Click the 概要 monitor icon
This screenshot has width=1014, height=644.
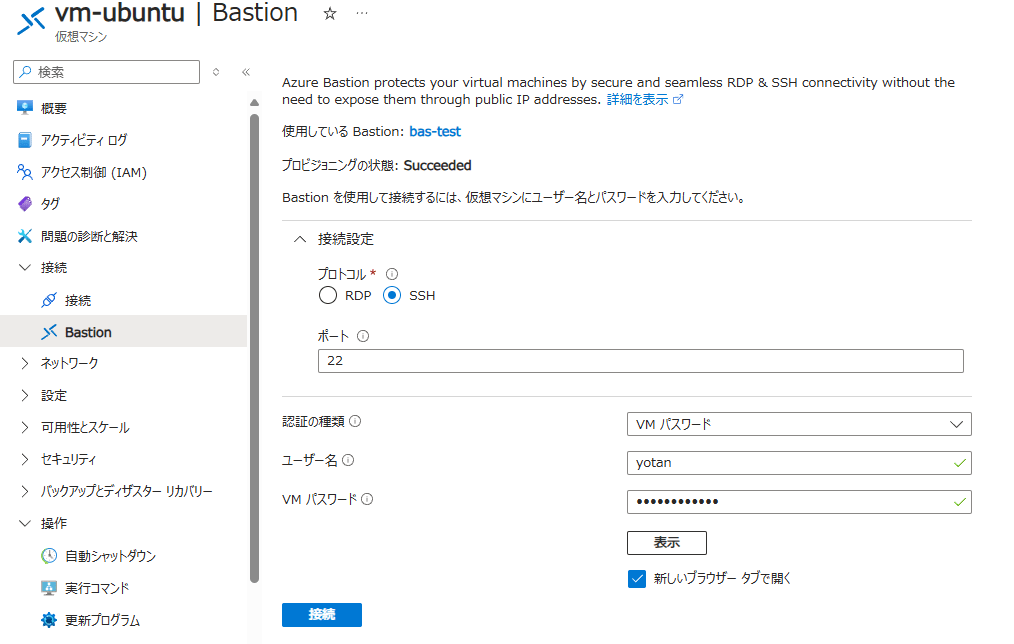25,108
